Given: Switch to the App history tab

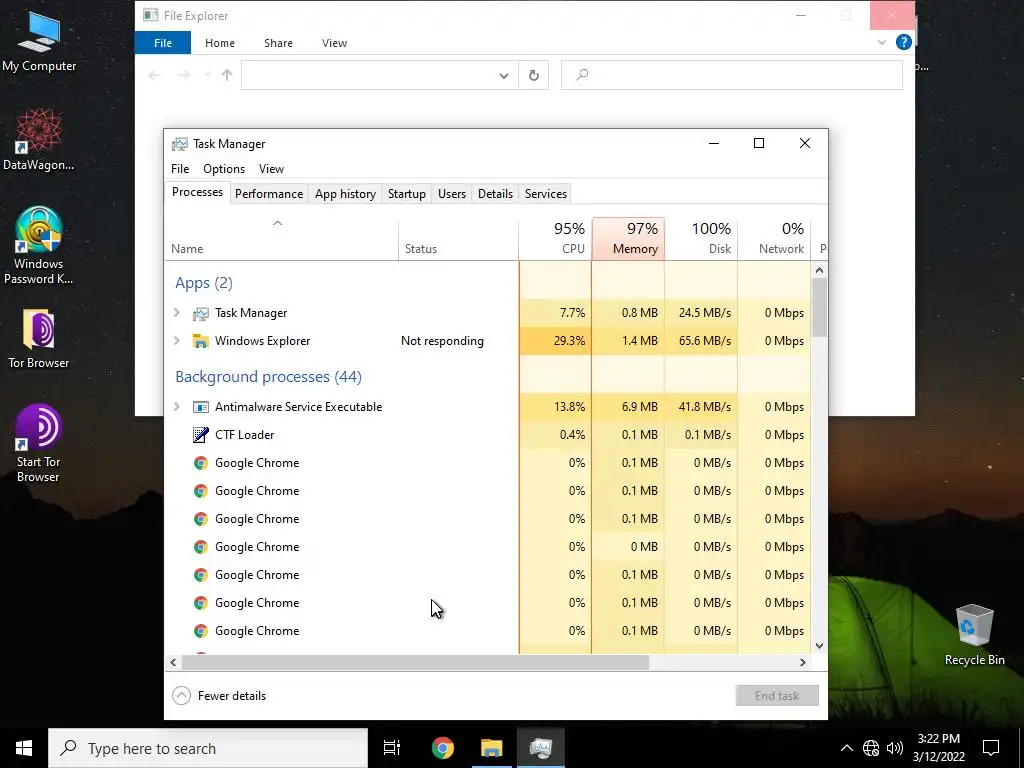Looking at the screenshot, I should 345,194.
